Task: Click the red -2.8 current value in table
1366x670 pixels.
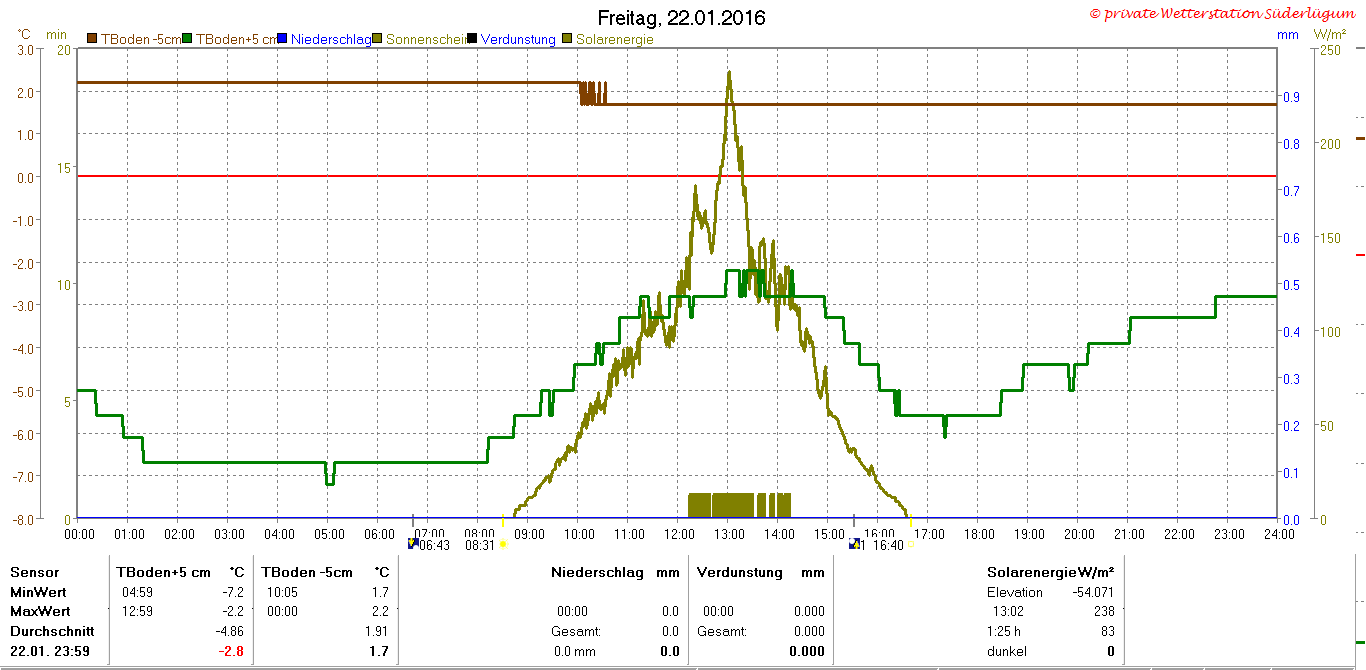Action: point(232,651)
